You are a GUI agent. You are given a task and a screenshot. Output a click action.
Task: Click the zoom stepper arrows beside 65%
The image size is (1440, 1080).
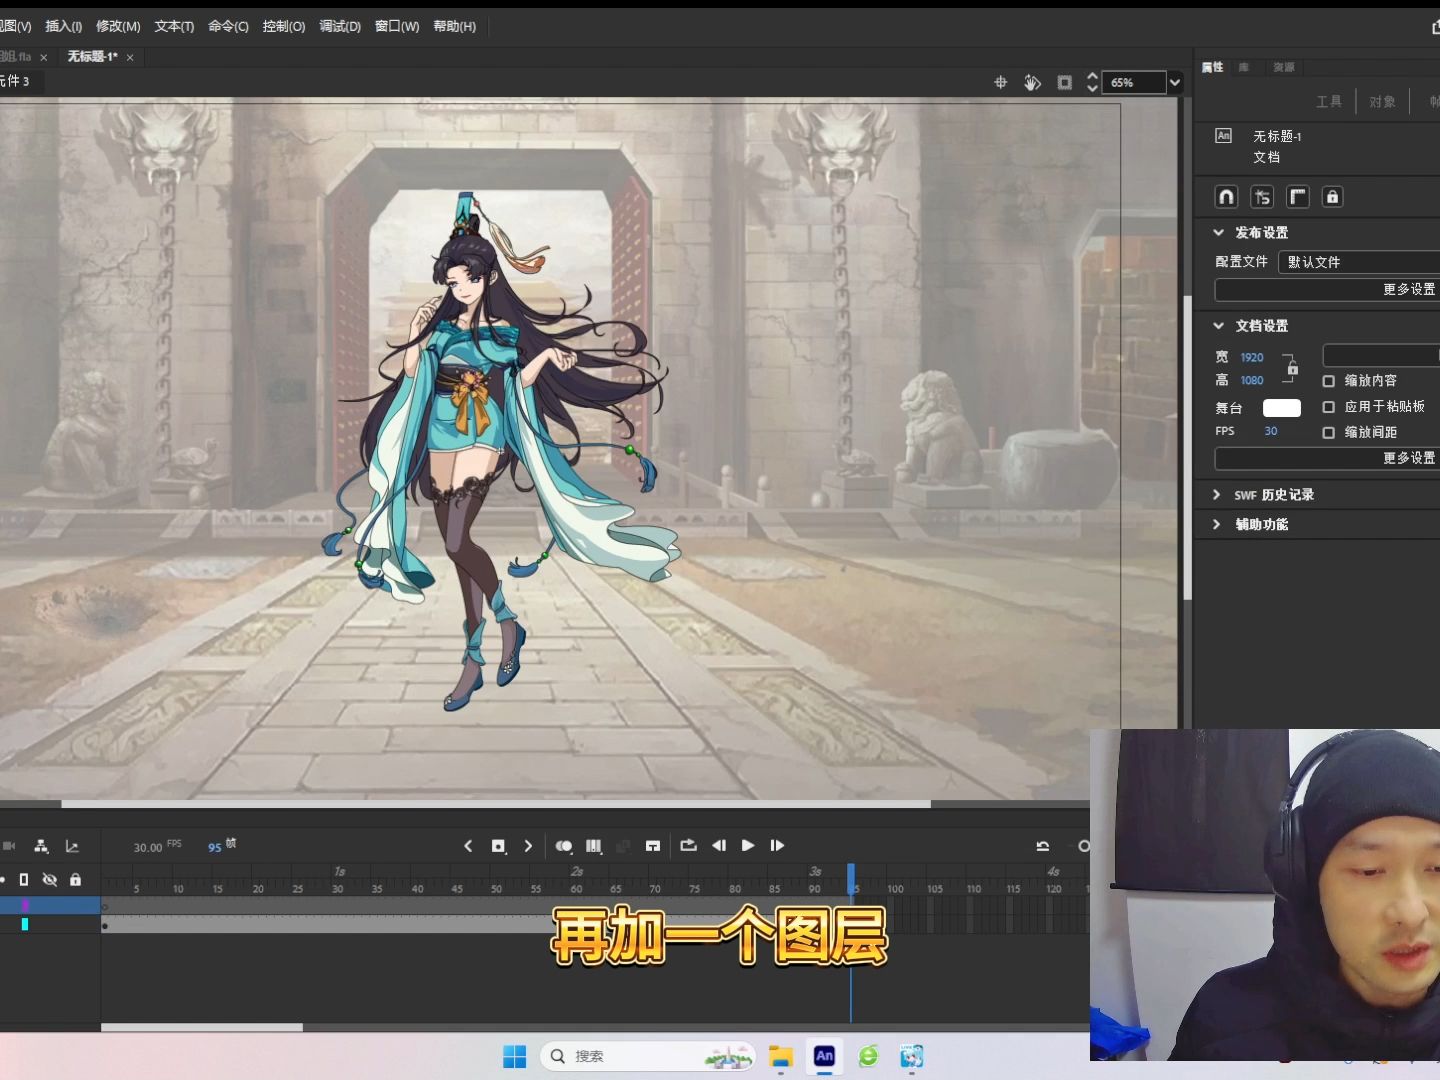(1092, 82)
